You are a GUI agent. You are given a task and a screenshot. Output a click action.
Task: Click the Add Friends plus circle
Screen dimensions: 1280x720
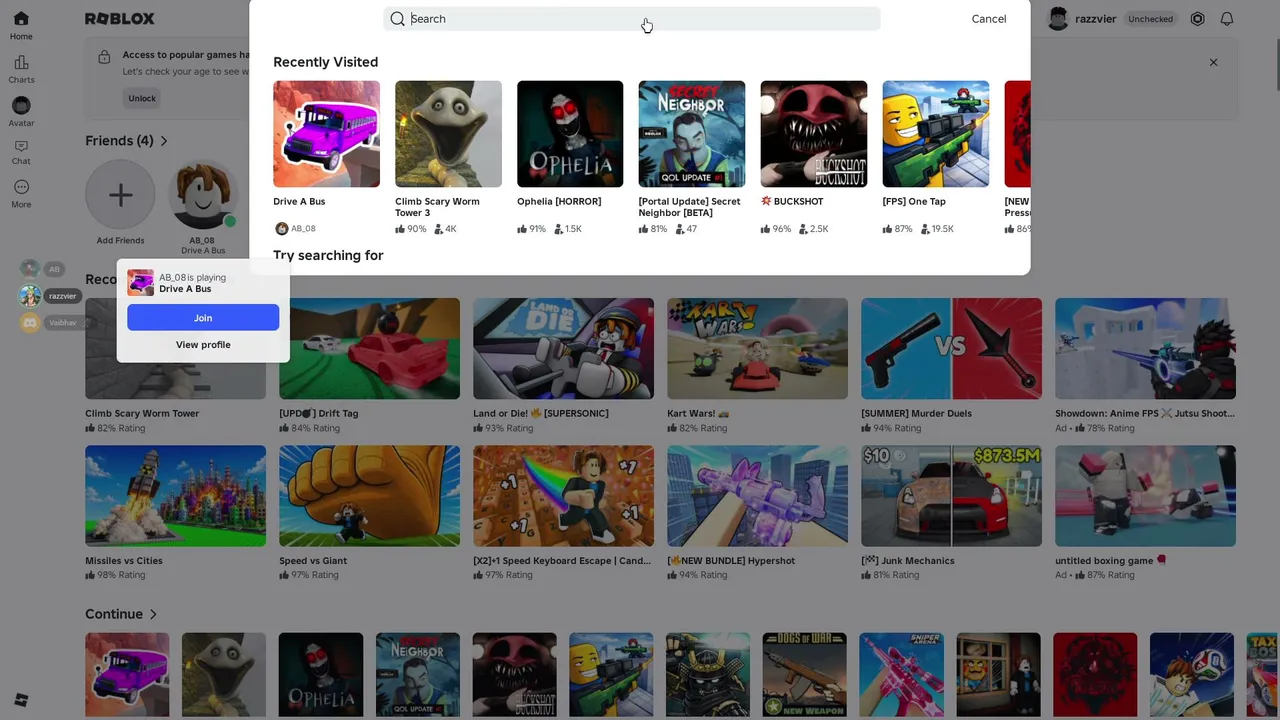point(120,195)
